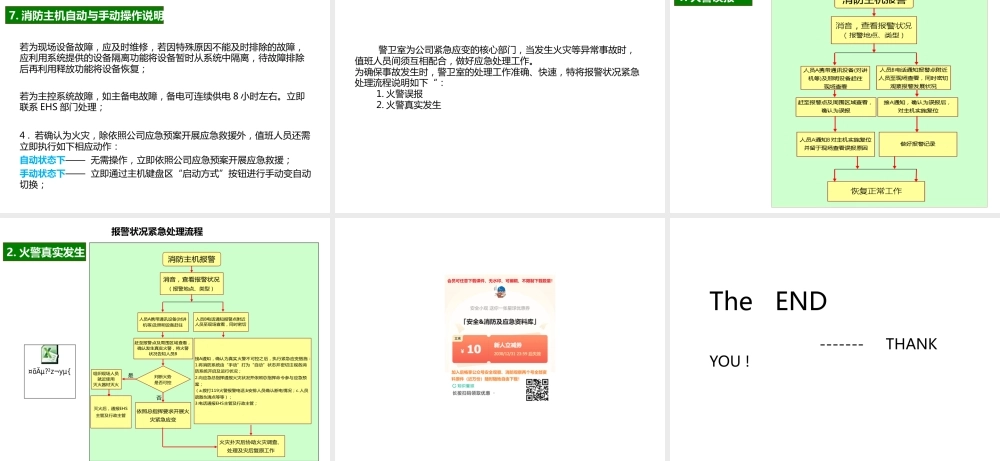1000x461 pixels.
Task: Select the '7. 消防主机自动与手动操作说明' green heading
Action: [x=85, y=15]
